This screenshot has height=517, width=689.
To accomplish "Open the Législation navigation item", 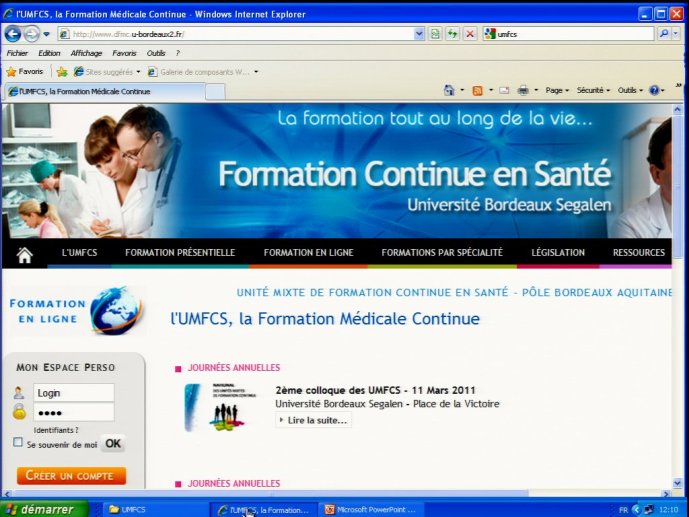I will pos(558,253).
